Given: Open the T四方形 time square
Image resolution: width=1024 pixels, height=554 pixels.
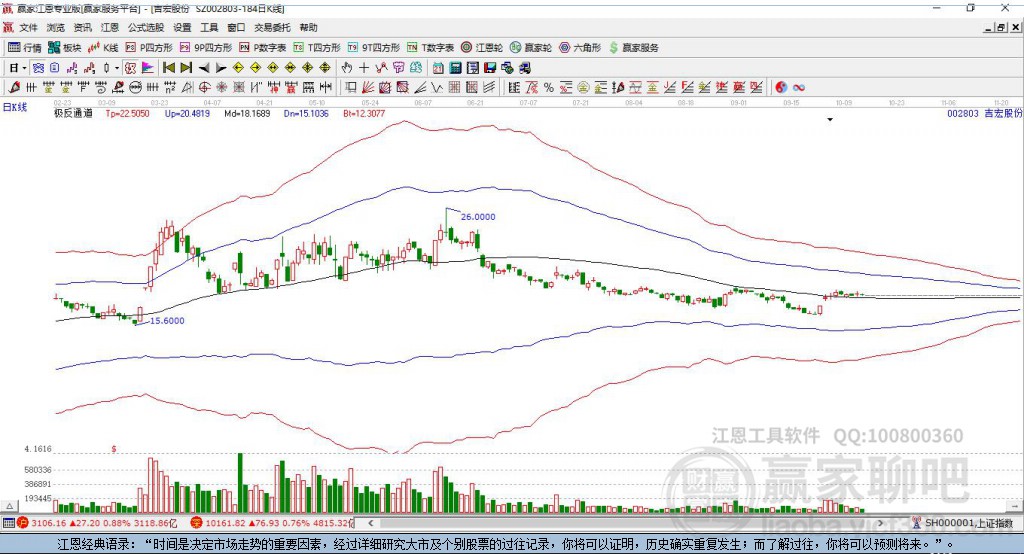Looking at the screenshot, I should coord(317,48).
